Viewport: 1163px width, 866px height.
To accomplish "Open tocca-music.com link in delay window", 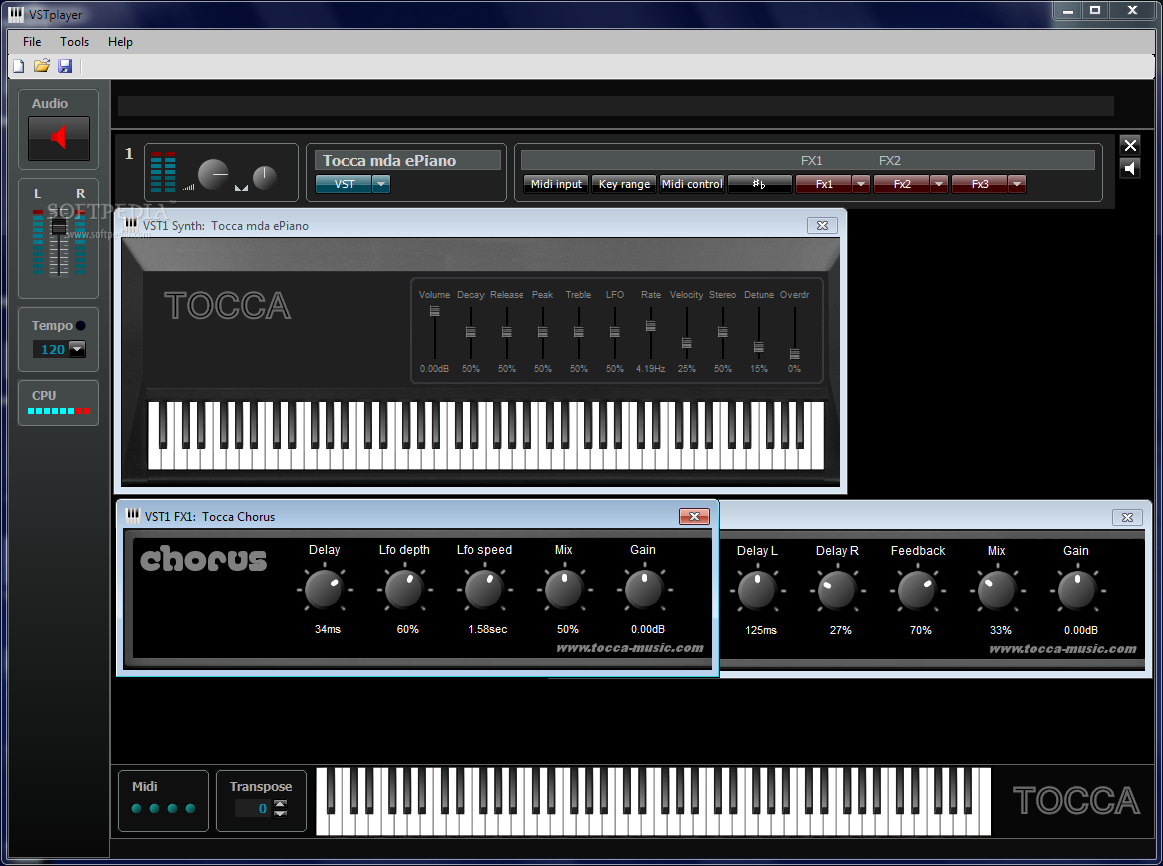I will pyautogui.click(x=1063, y=649).
